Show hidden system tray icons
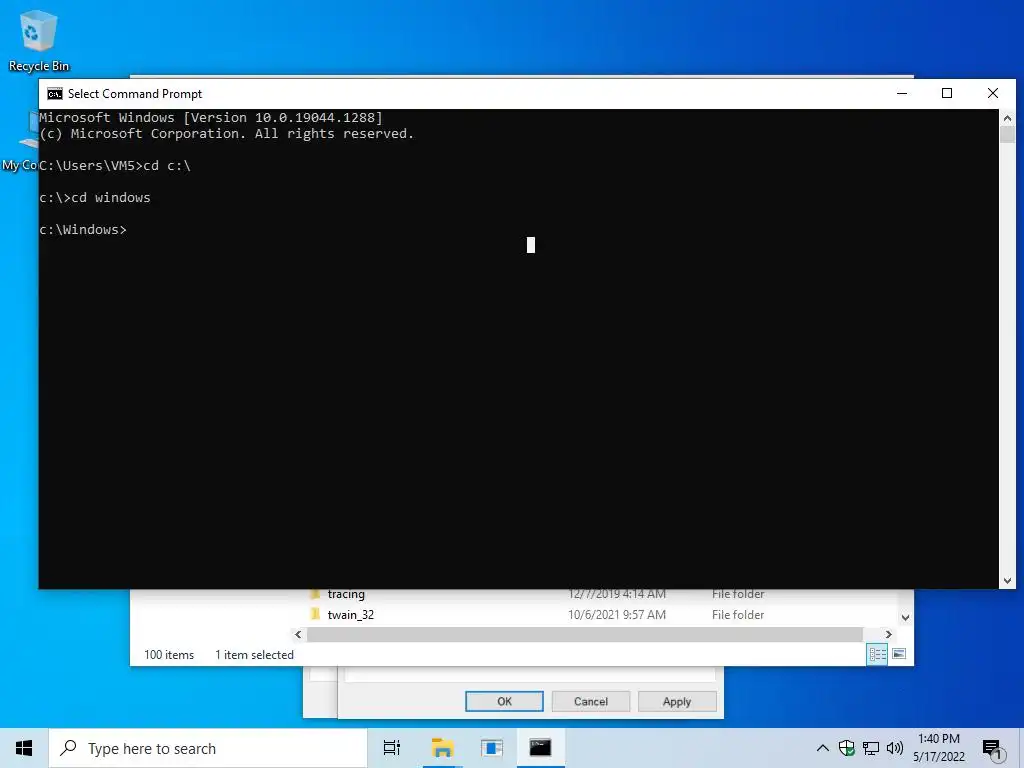 823,748
